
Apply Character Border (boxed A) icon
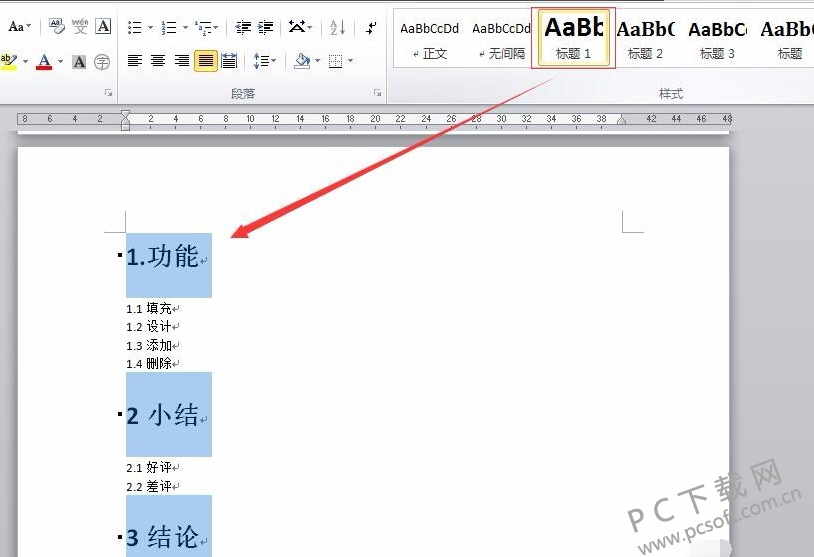tap(103, 26)
